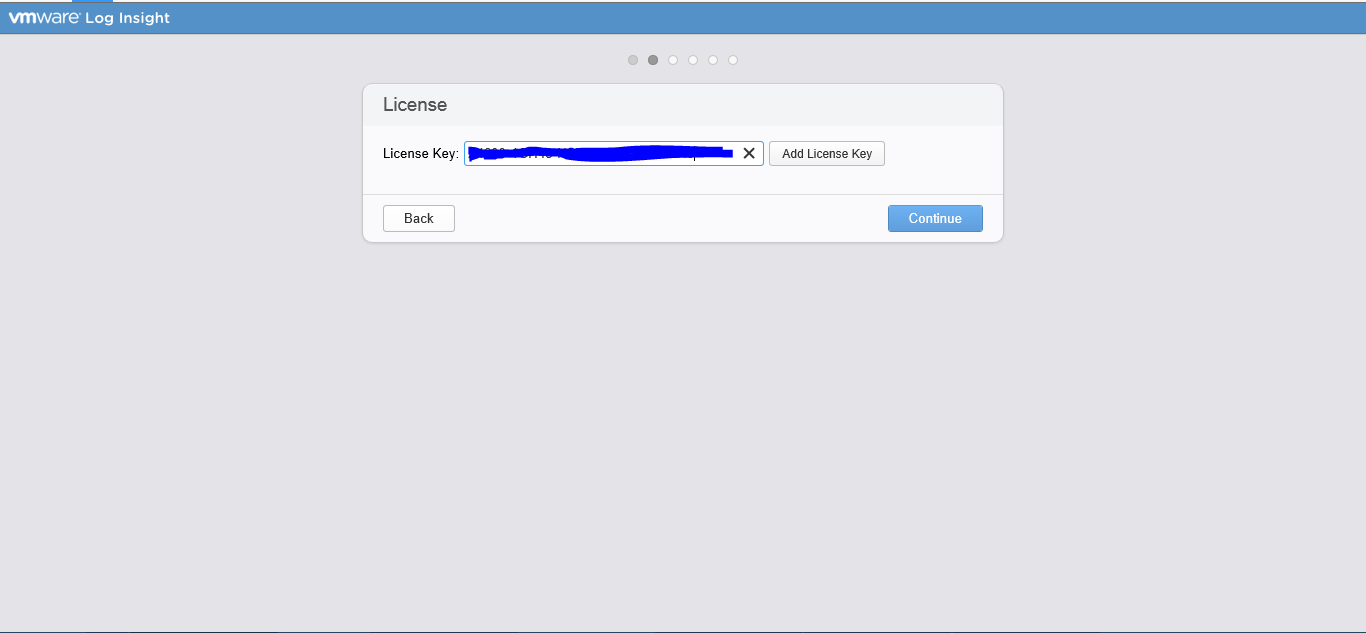Click the License panel heading

tap(415, 105)
